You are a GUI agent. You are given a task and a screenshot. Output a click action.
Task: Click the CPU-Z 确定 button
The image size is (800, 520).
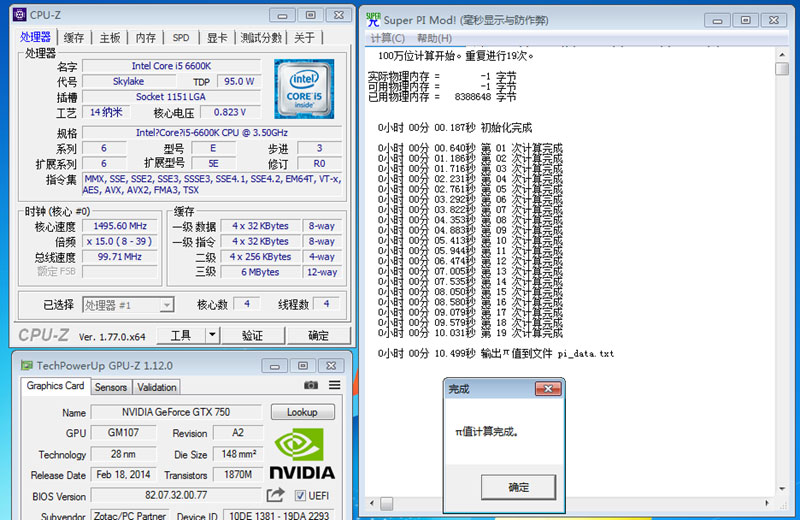click(318, 335)
